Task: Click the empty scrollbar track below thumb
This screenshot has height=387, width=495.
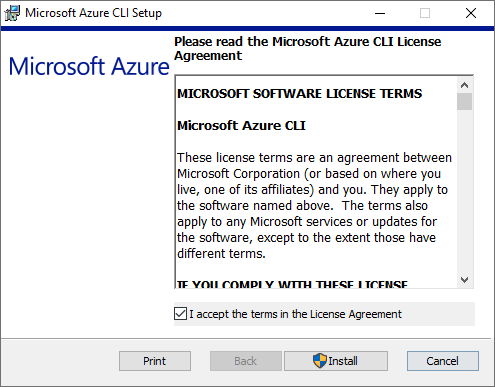Action: pyautogui.click(x=464, y=191)
